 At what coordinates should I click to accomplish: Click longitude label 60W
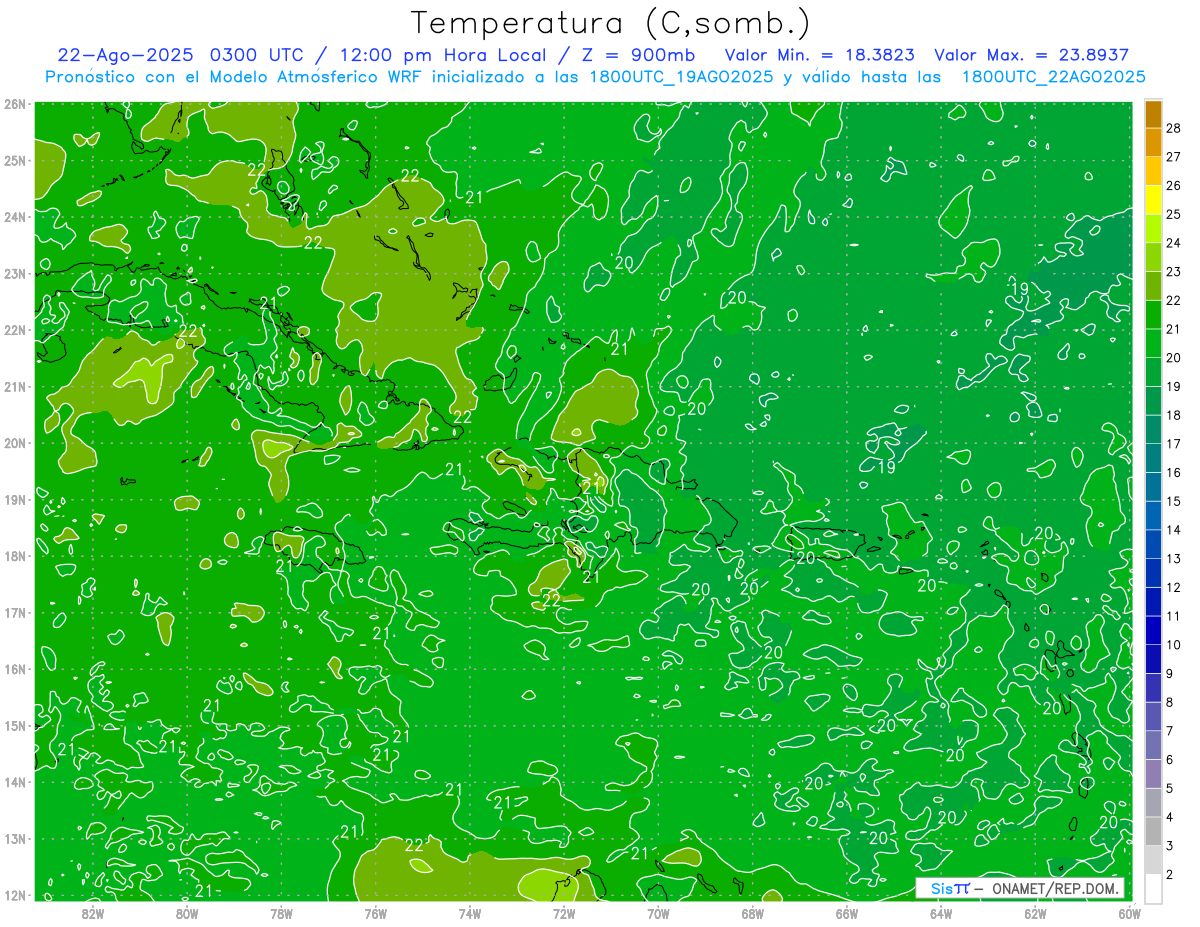pyautogui.click(x=1130, y=913)
